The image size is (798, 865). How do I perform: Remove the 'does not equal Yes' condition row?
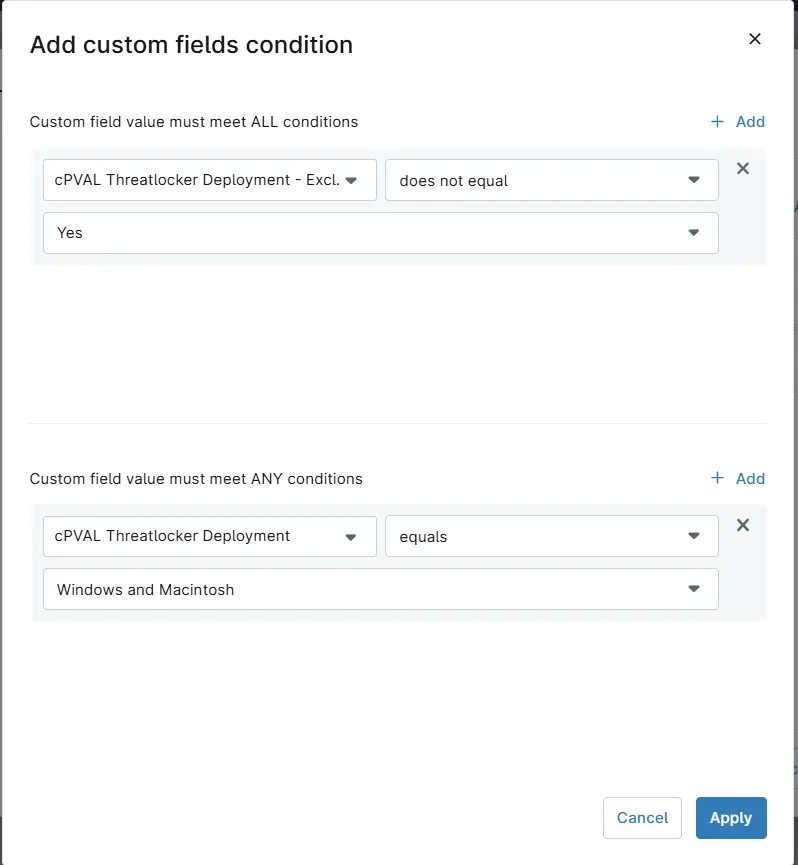click(743, 168)
